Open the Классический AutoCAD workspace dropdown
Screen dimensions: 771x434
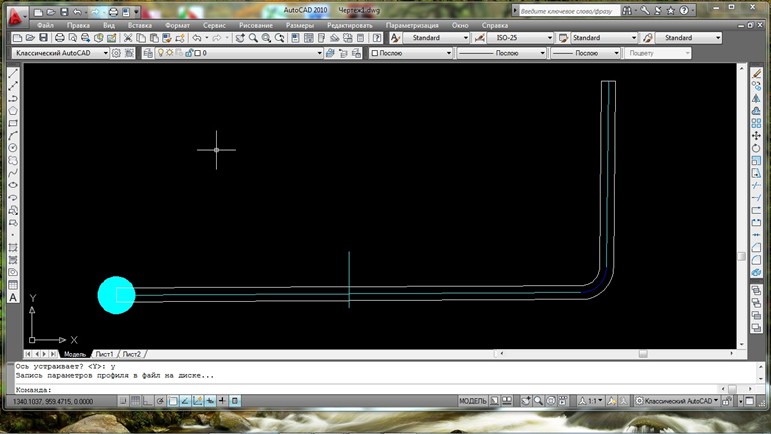[x=60, y=53]
